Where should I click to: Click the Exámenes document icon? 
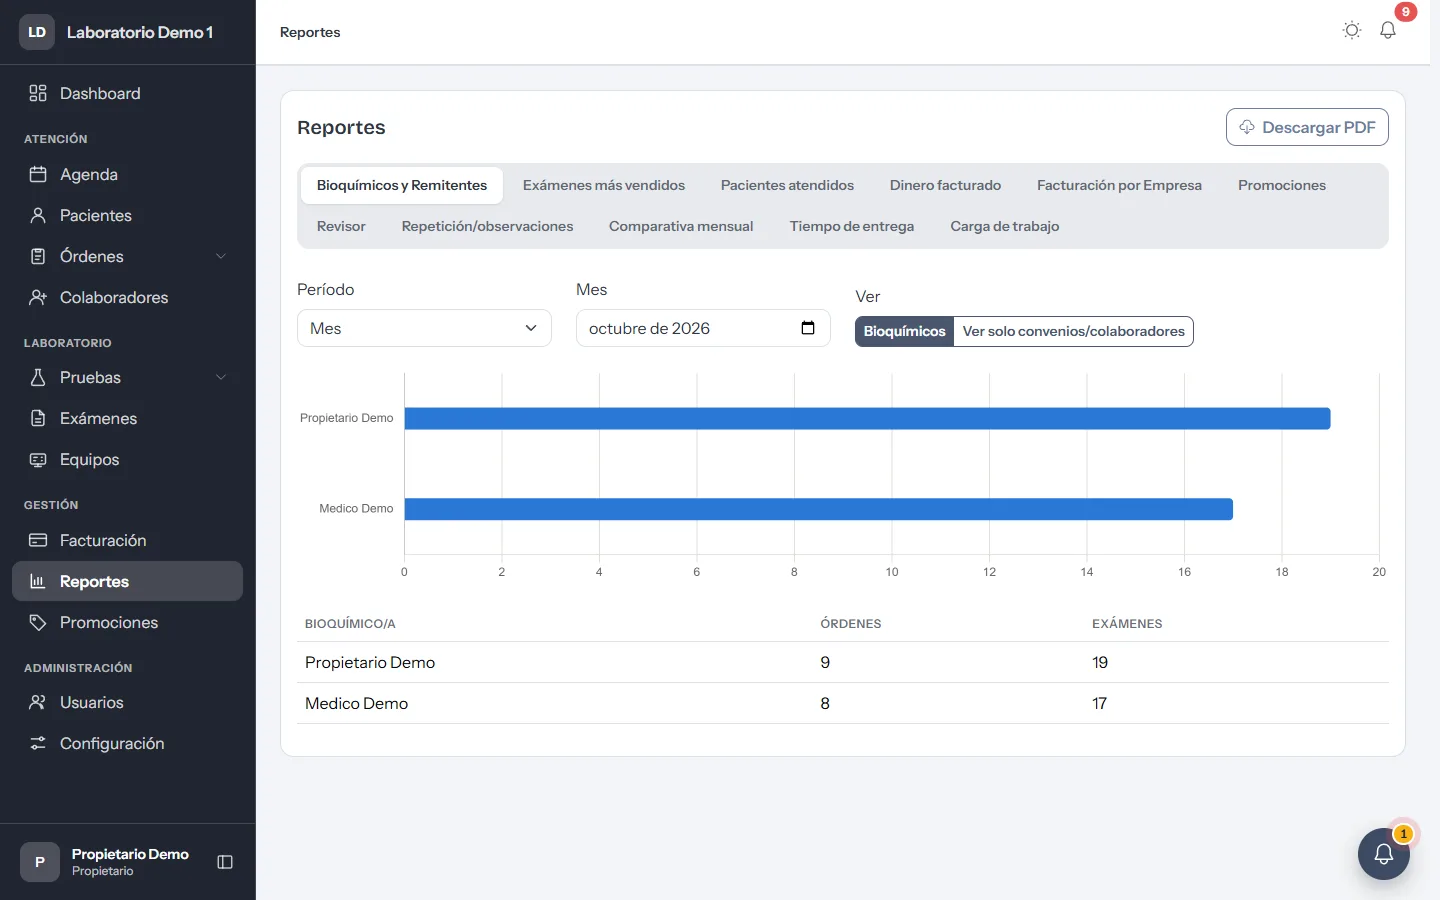(x=38, y=418)
